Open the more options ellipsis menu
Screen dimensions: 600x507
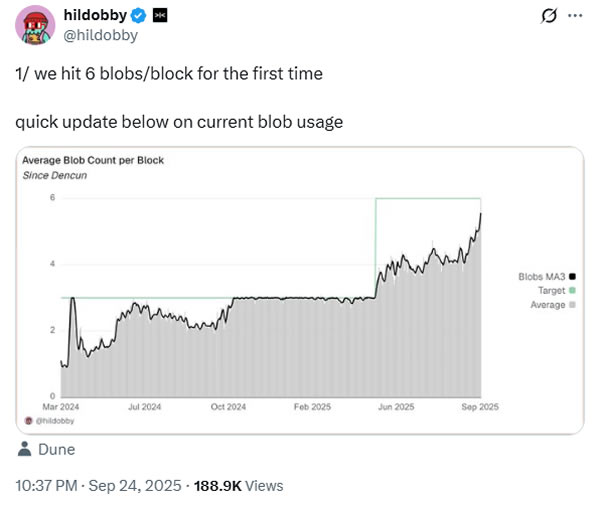(574, 17)
